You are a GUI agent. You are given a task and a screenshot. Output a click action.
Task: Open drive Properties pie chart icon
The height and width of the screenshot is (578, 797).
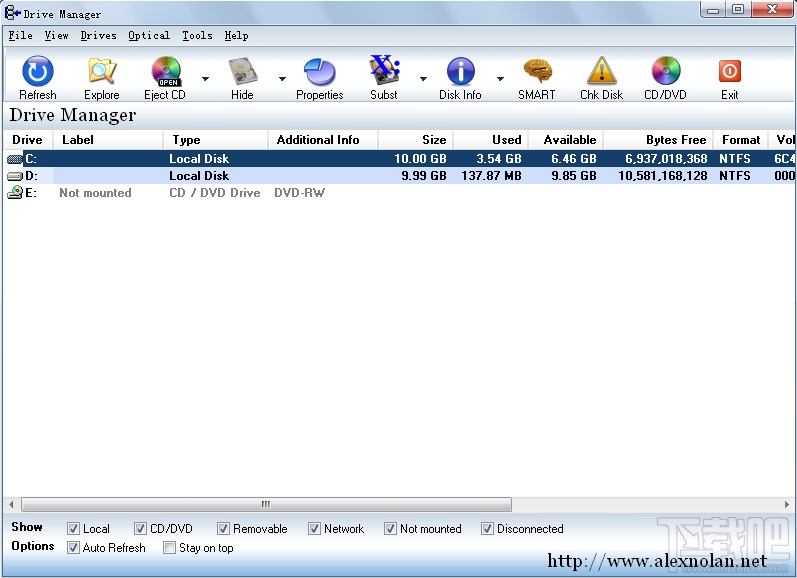[x=320, y=71]
